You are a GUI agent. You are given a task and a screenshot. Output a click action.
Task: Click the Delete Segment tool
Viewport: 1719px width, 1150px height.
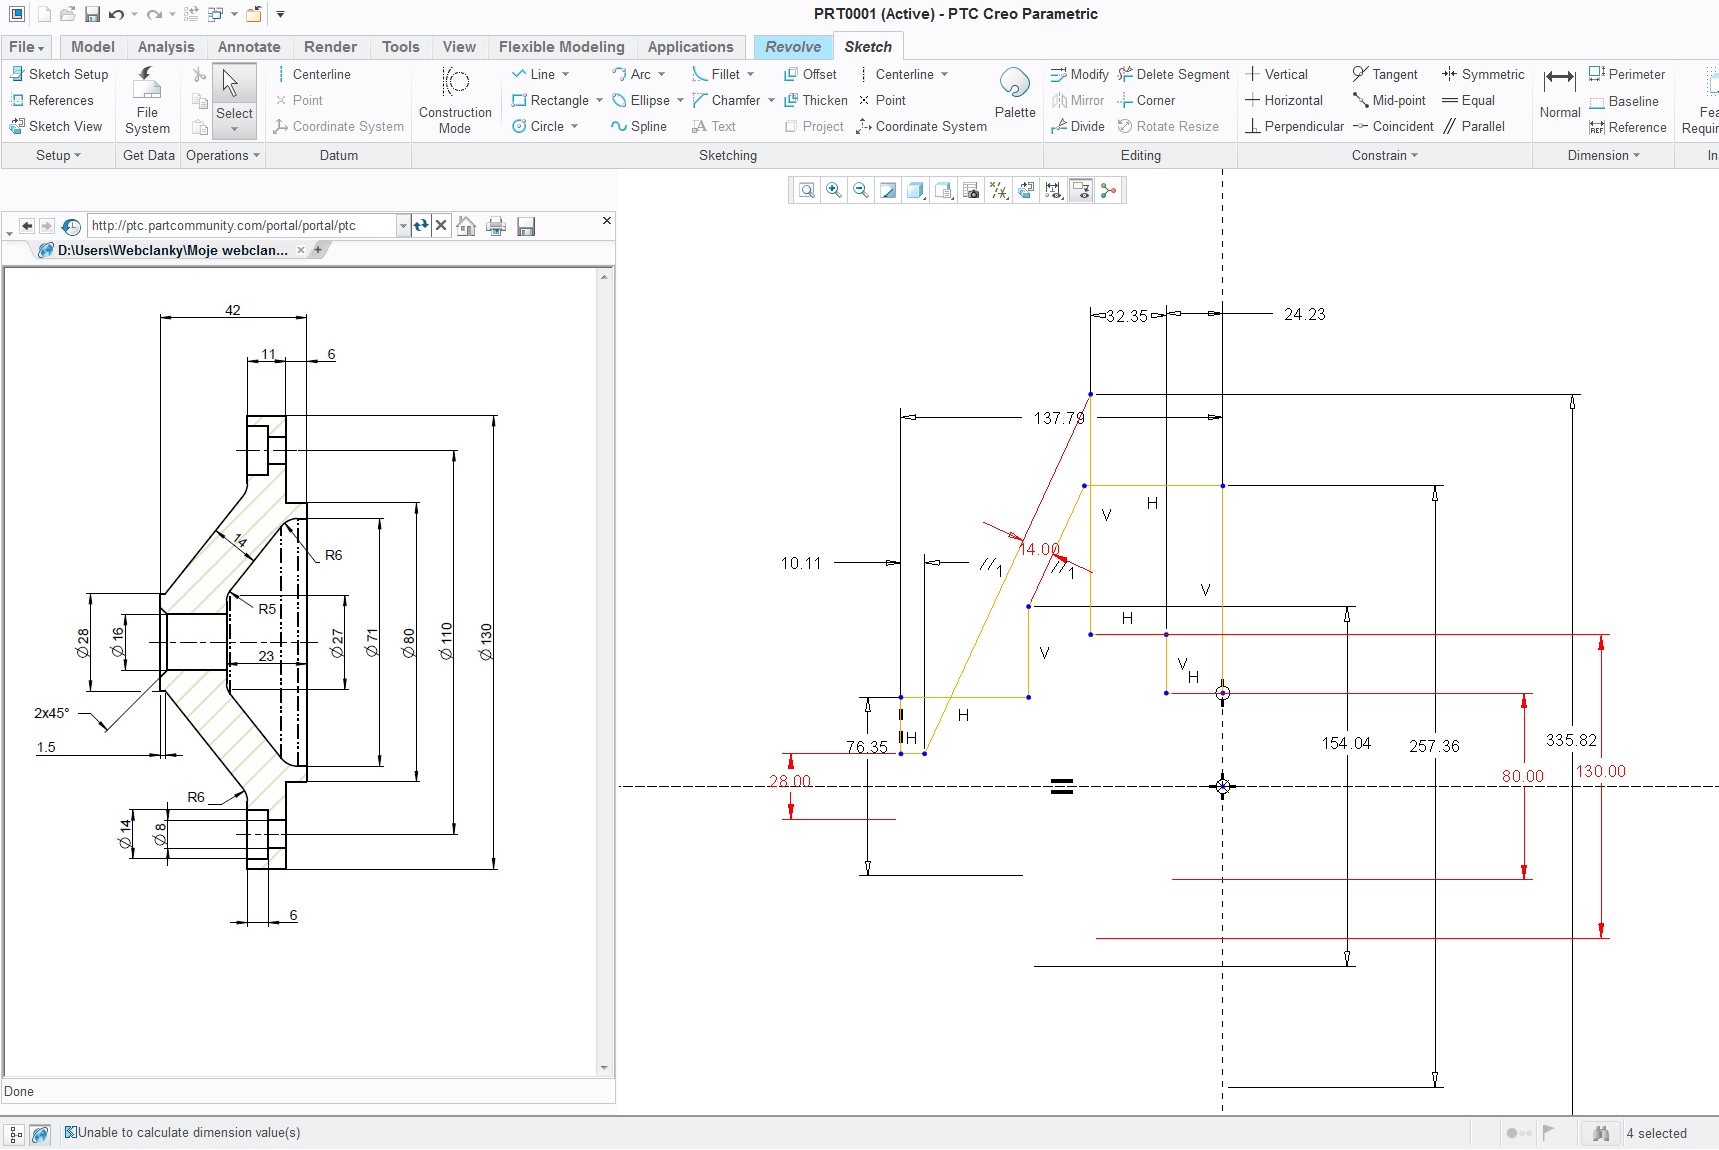pos(1173,74)
